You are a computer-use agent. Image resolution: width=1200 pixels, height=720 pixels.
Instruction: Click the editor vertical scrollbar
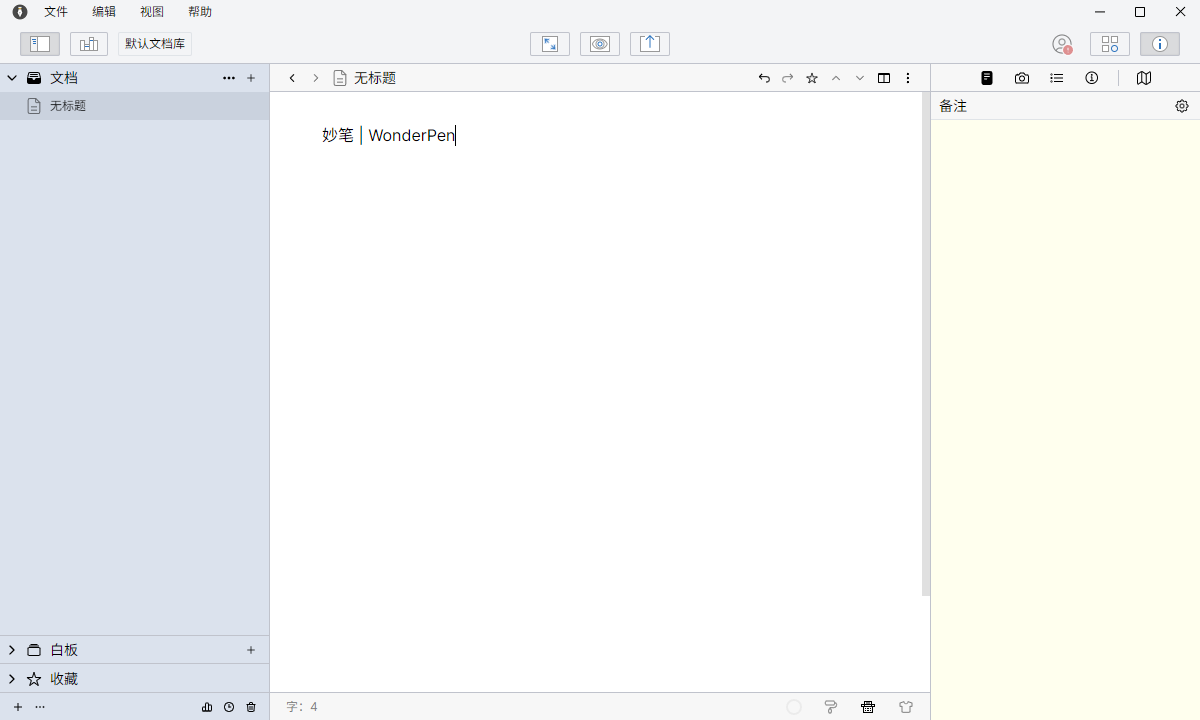(x=926, y=344)
